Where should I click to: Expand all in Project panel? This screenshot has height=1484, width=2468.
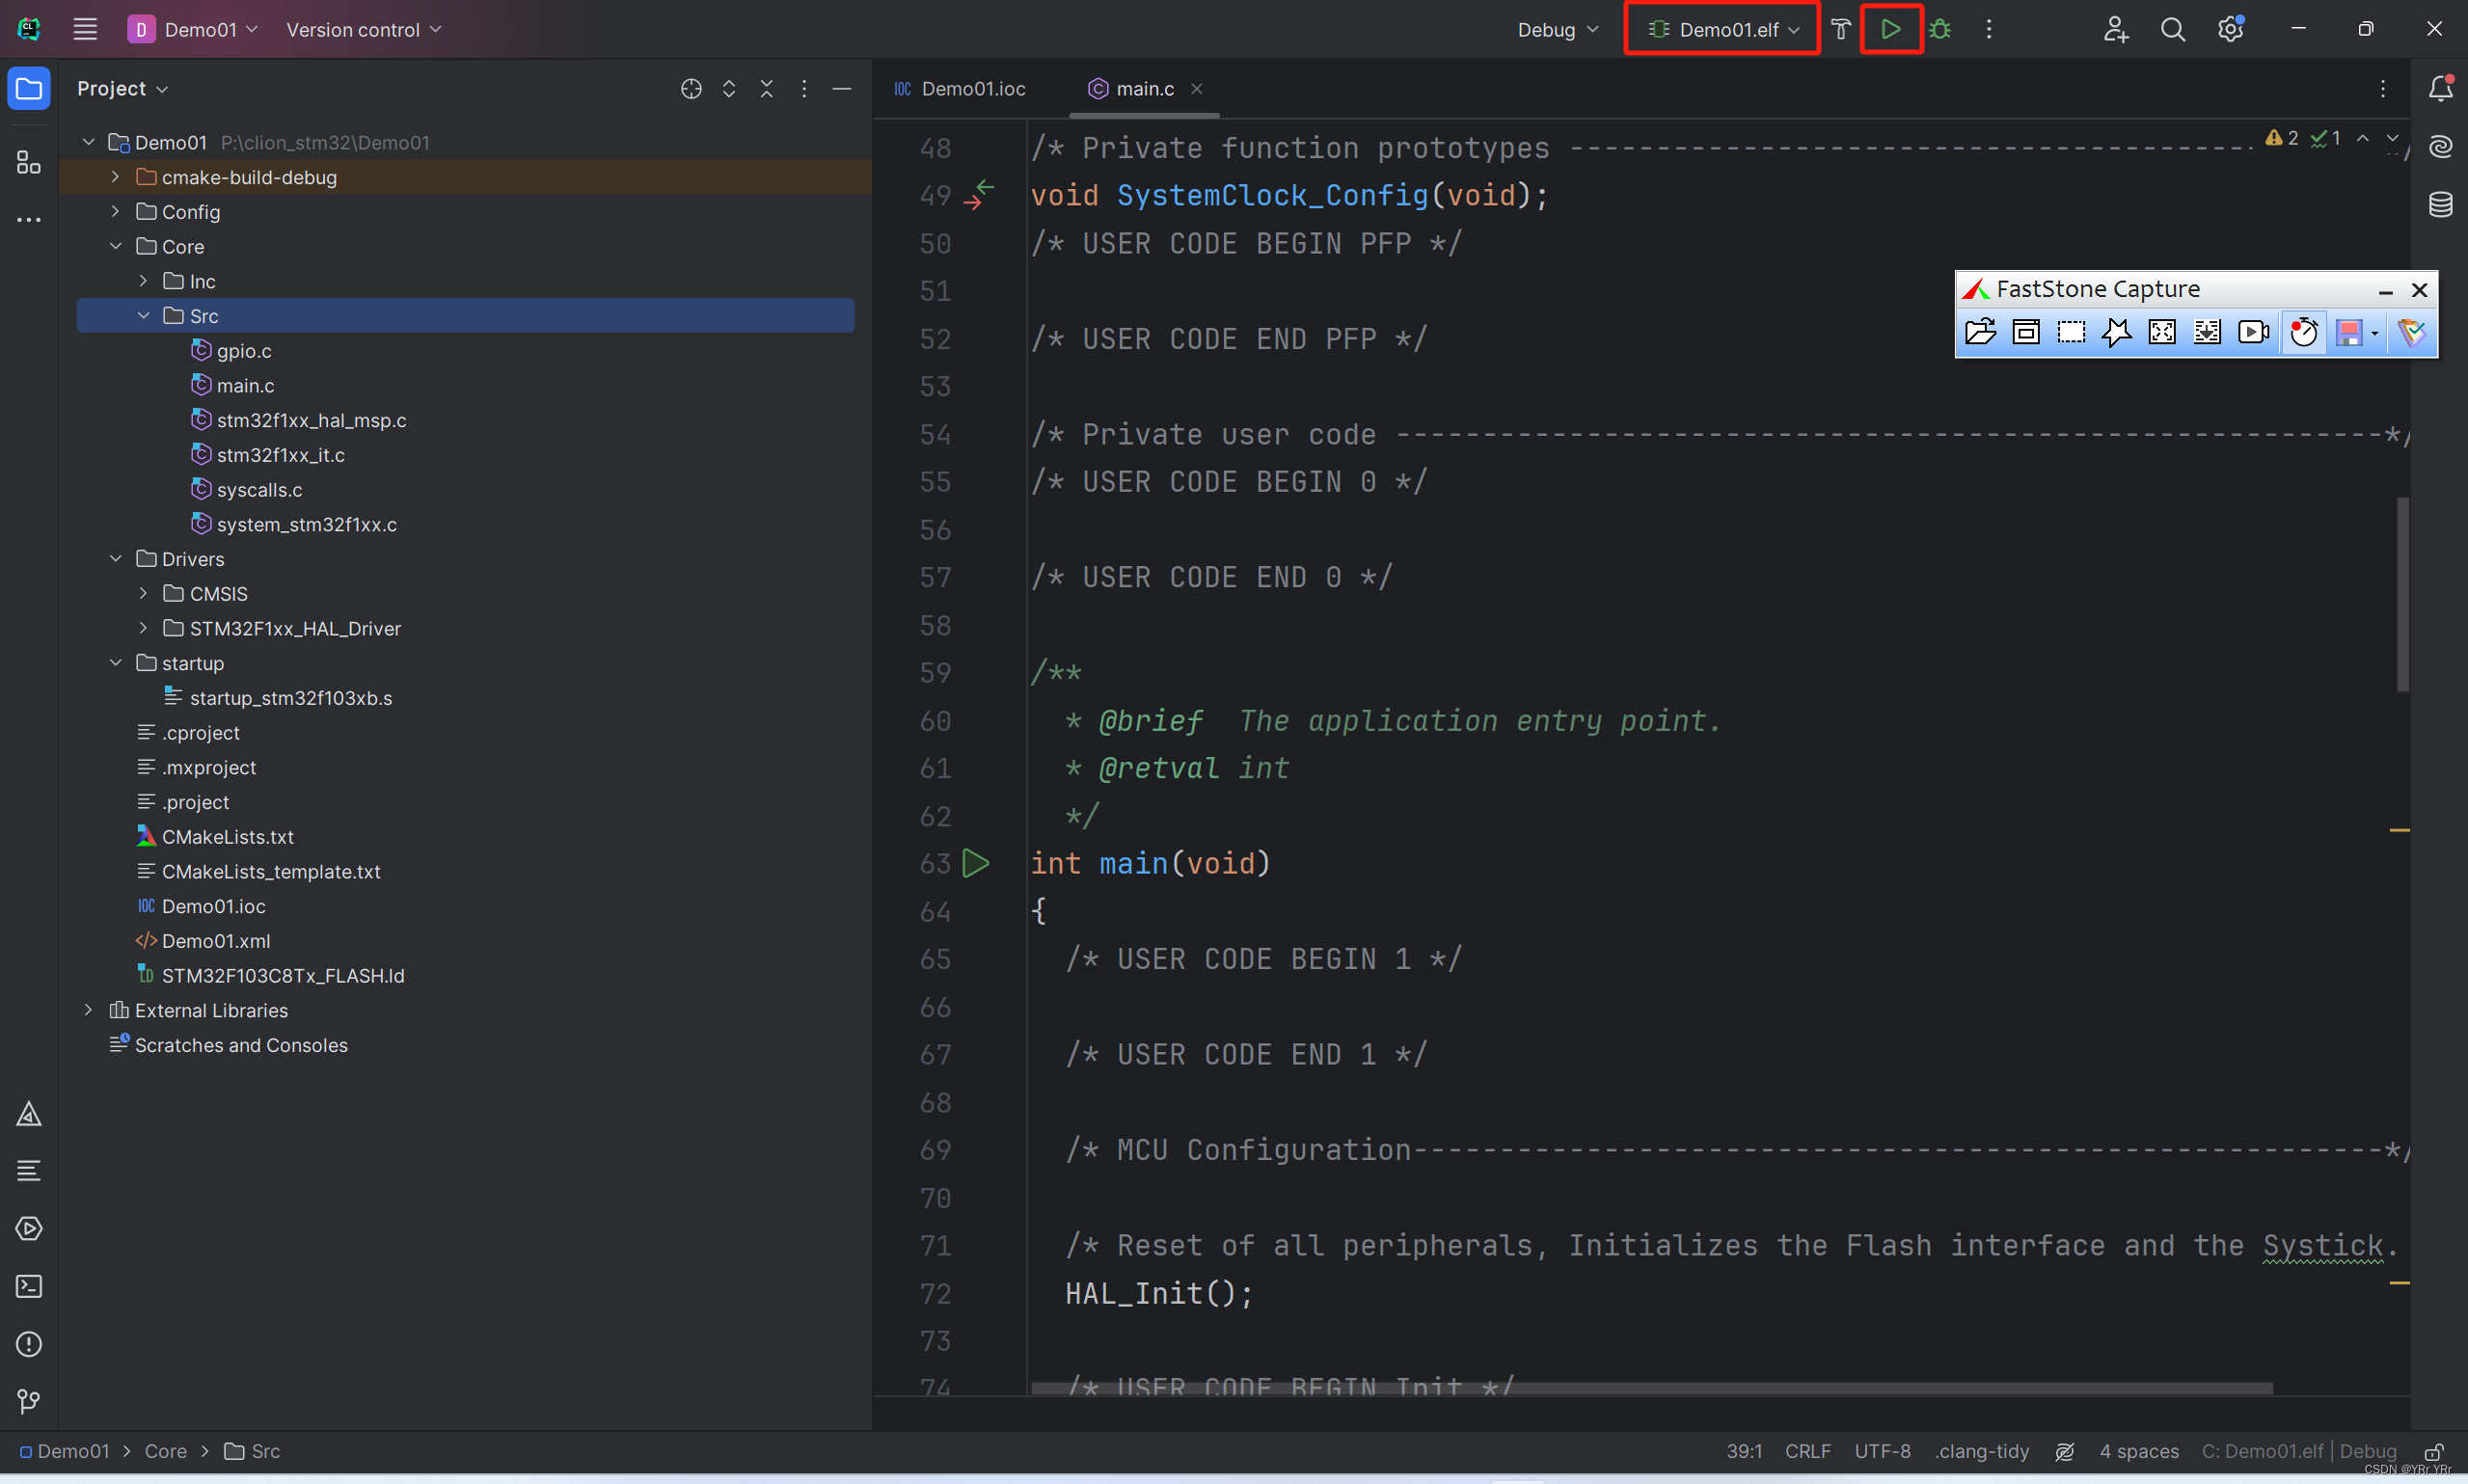coord(729,89)
